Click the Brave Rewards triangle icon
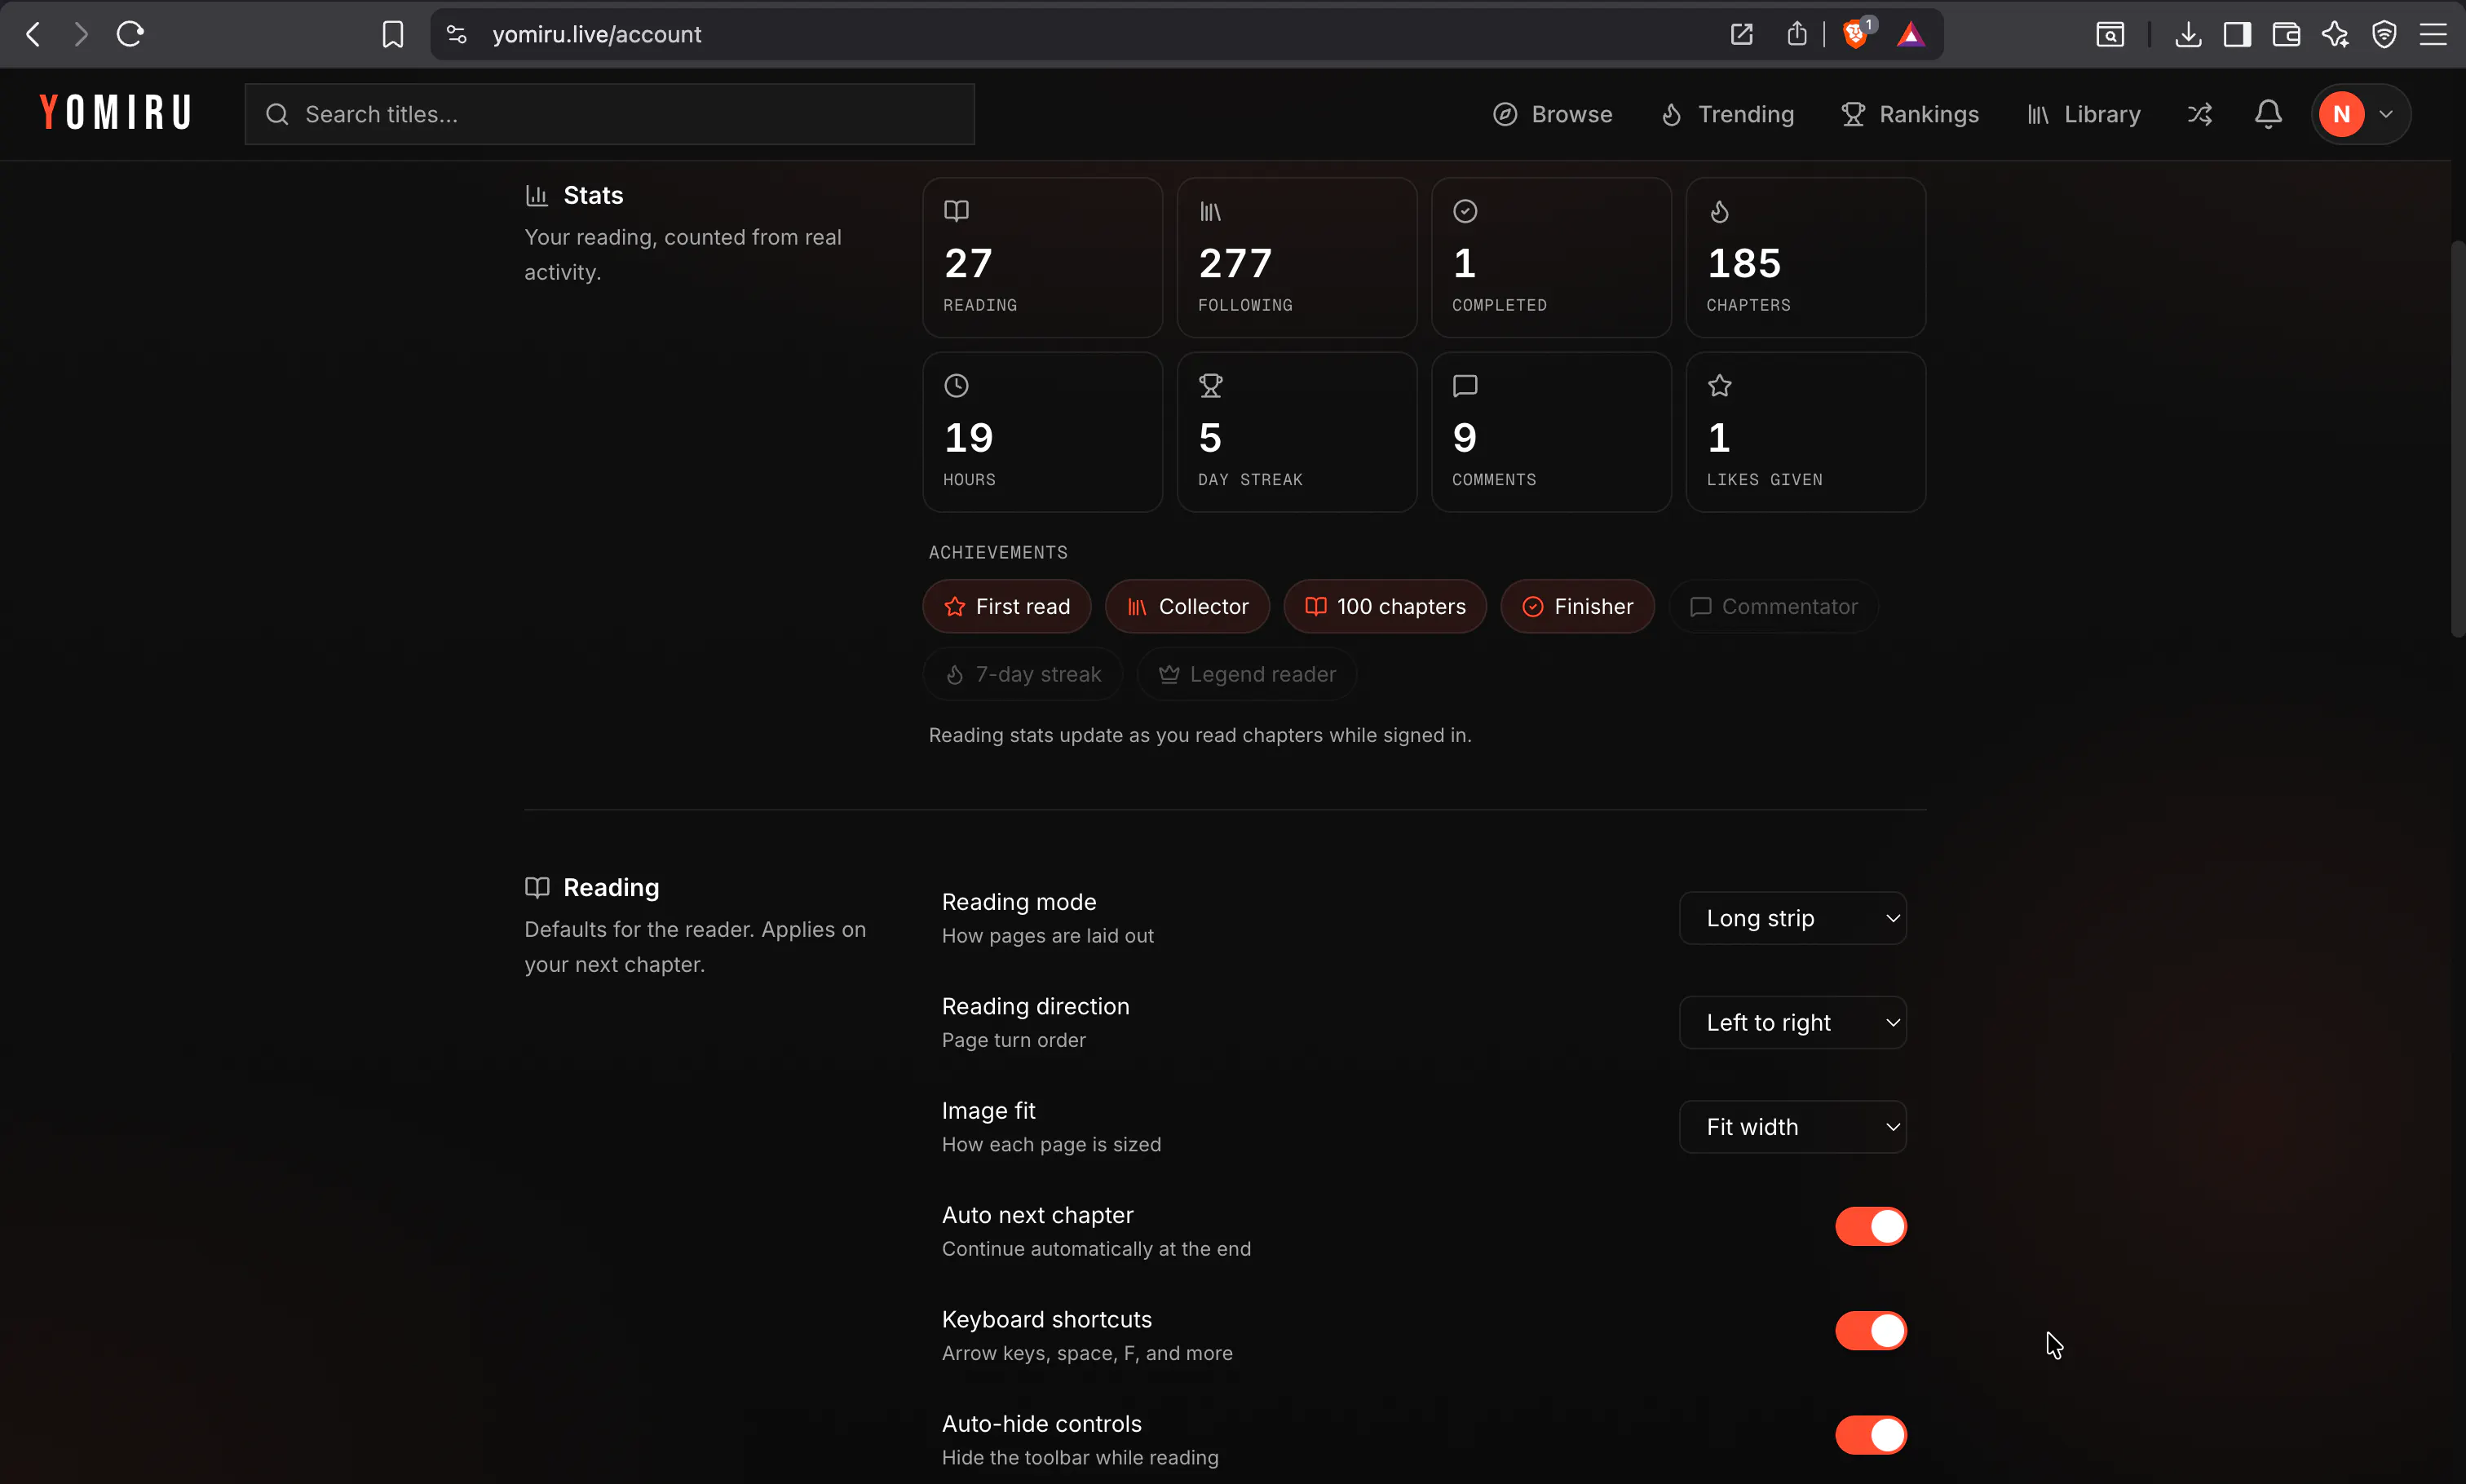Image resolution: width=2466 pixels, height=1484 pixels. [x=1911, y=34]
